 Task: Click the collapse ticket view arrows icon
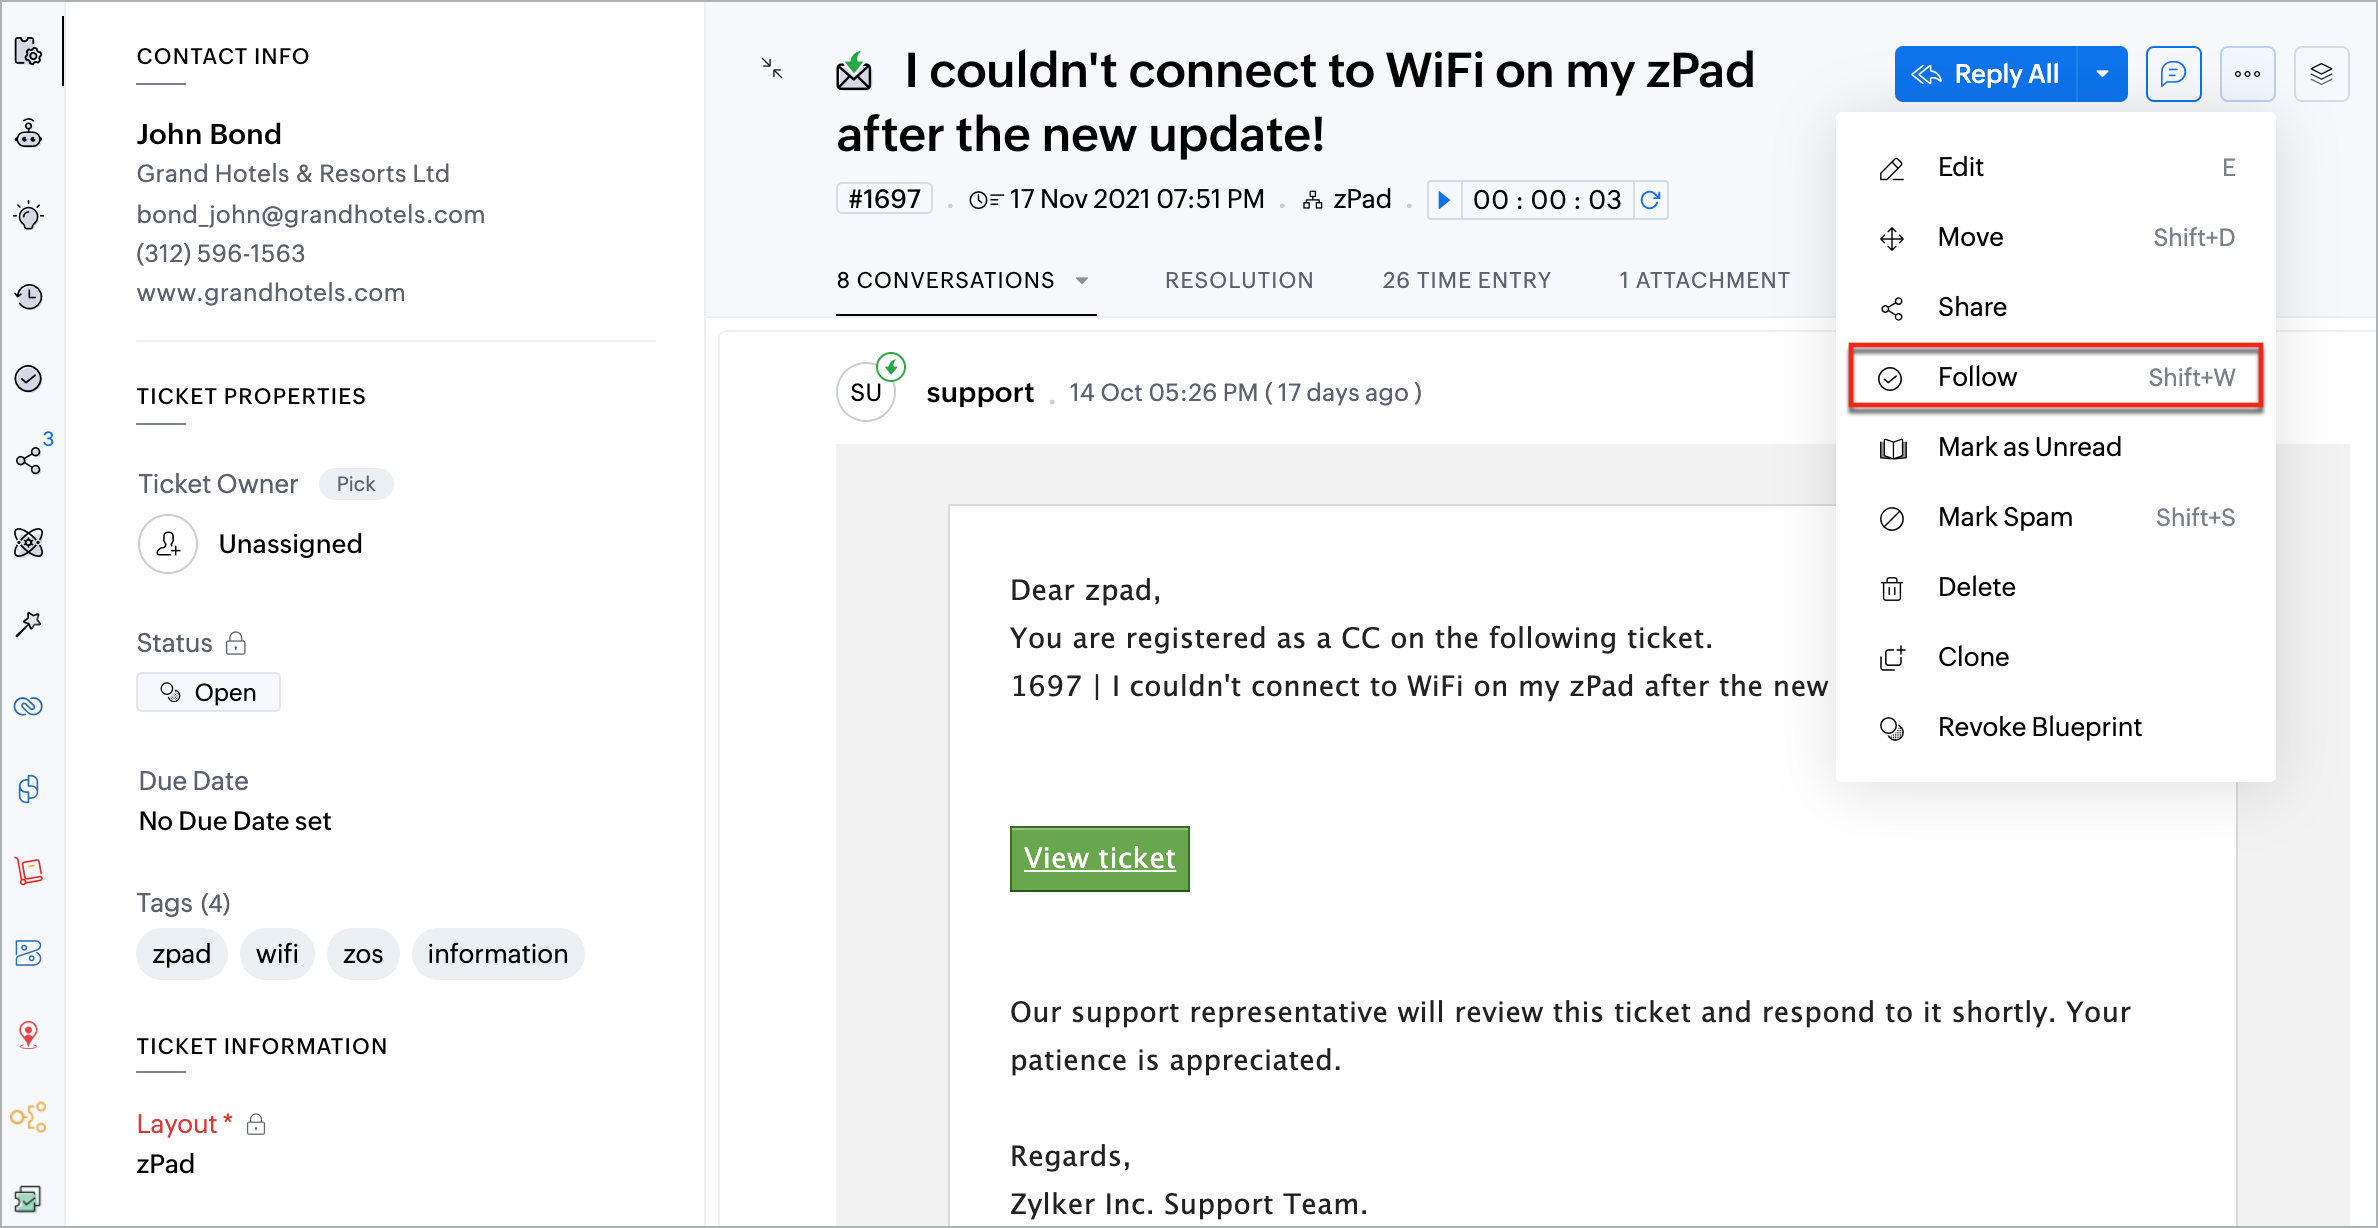(771, 68)
